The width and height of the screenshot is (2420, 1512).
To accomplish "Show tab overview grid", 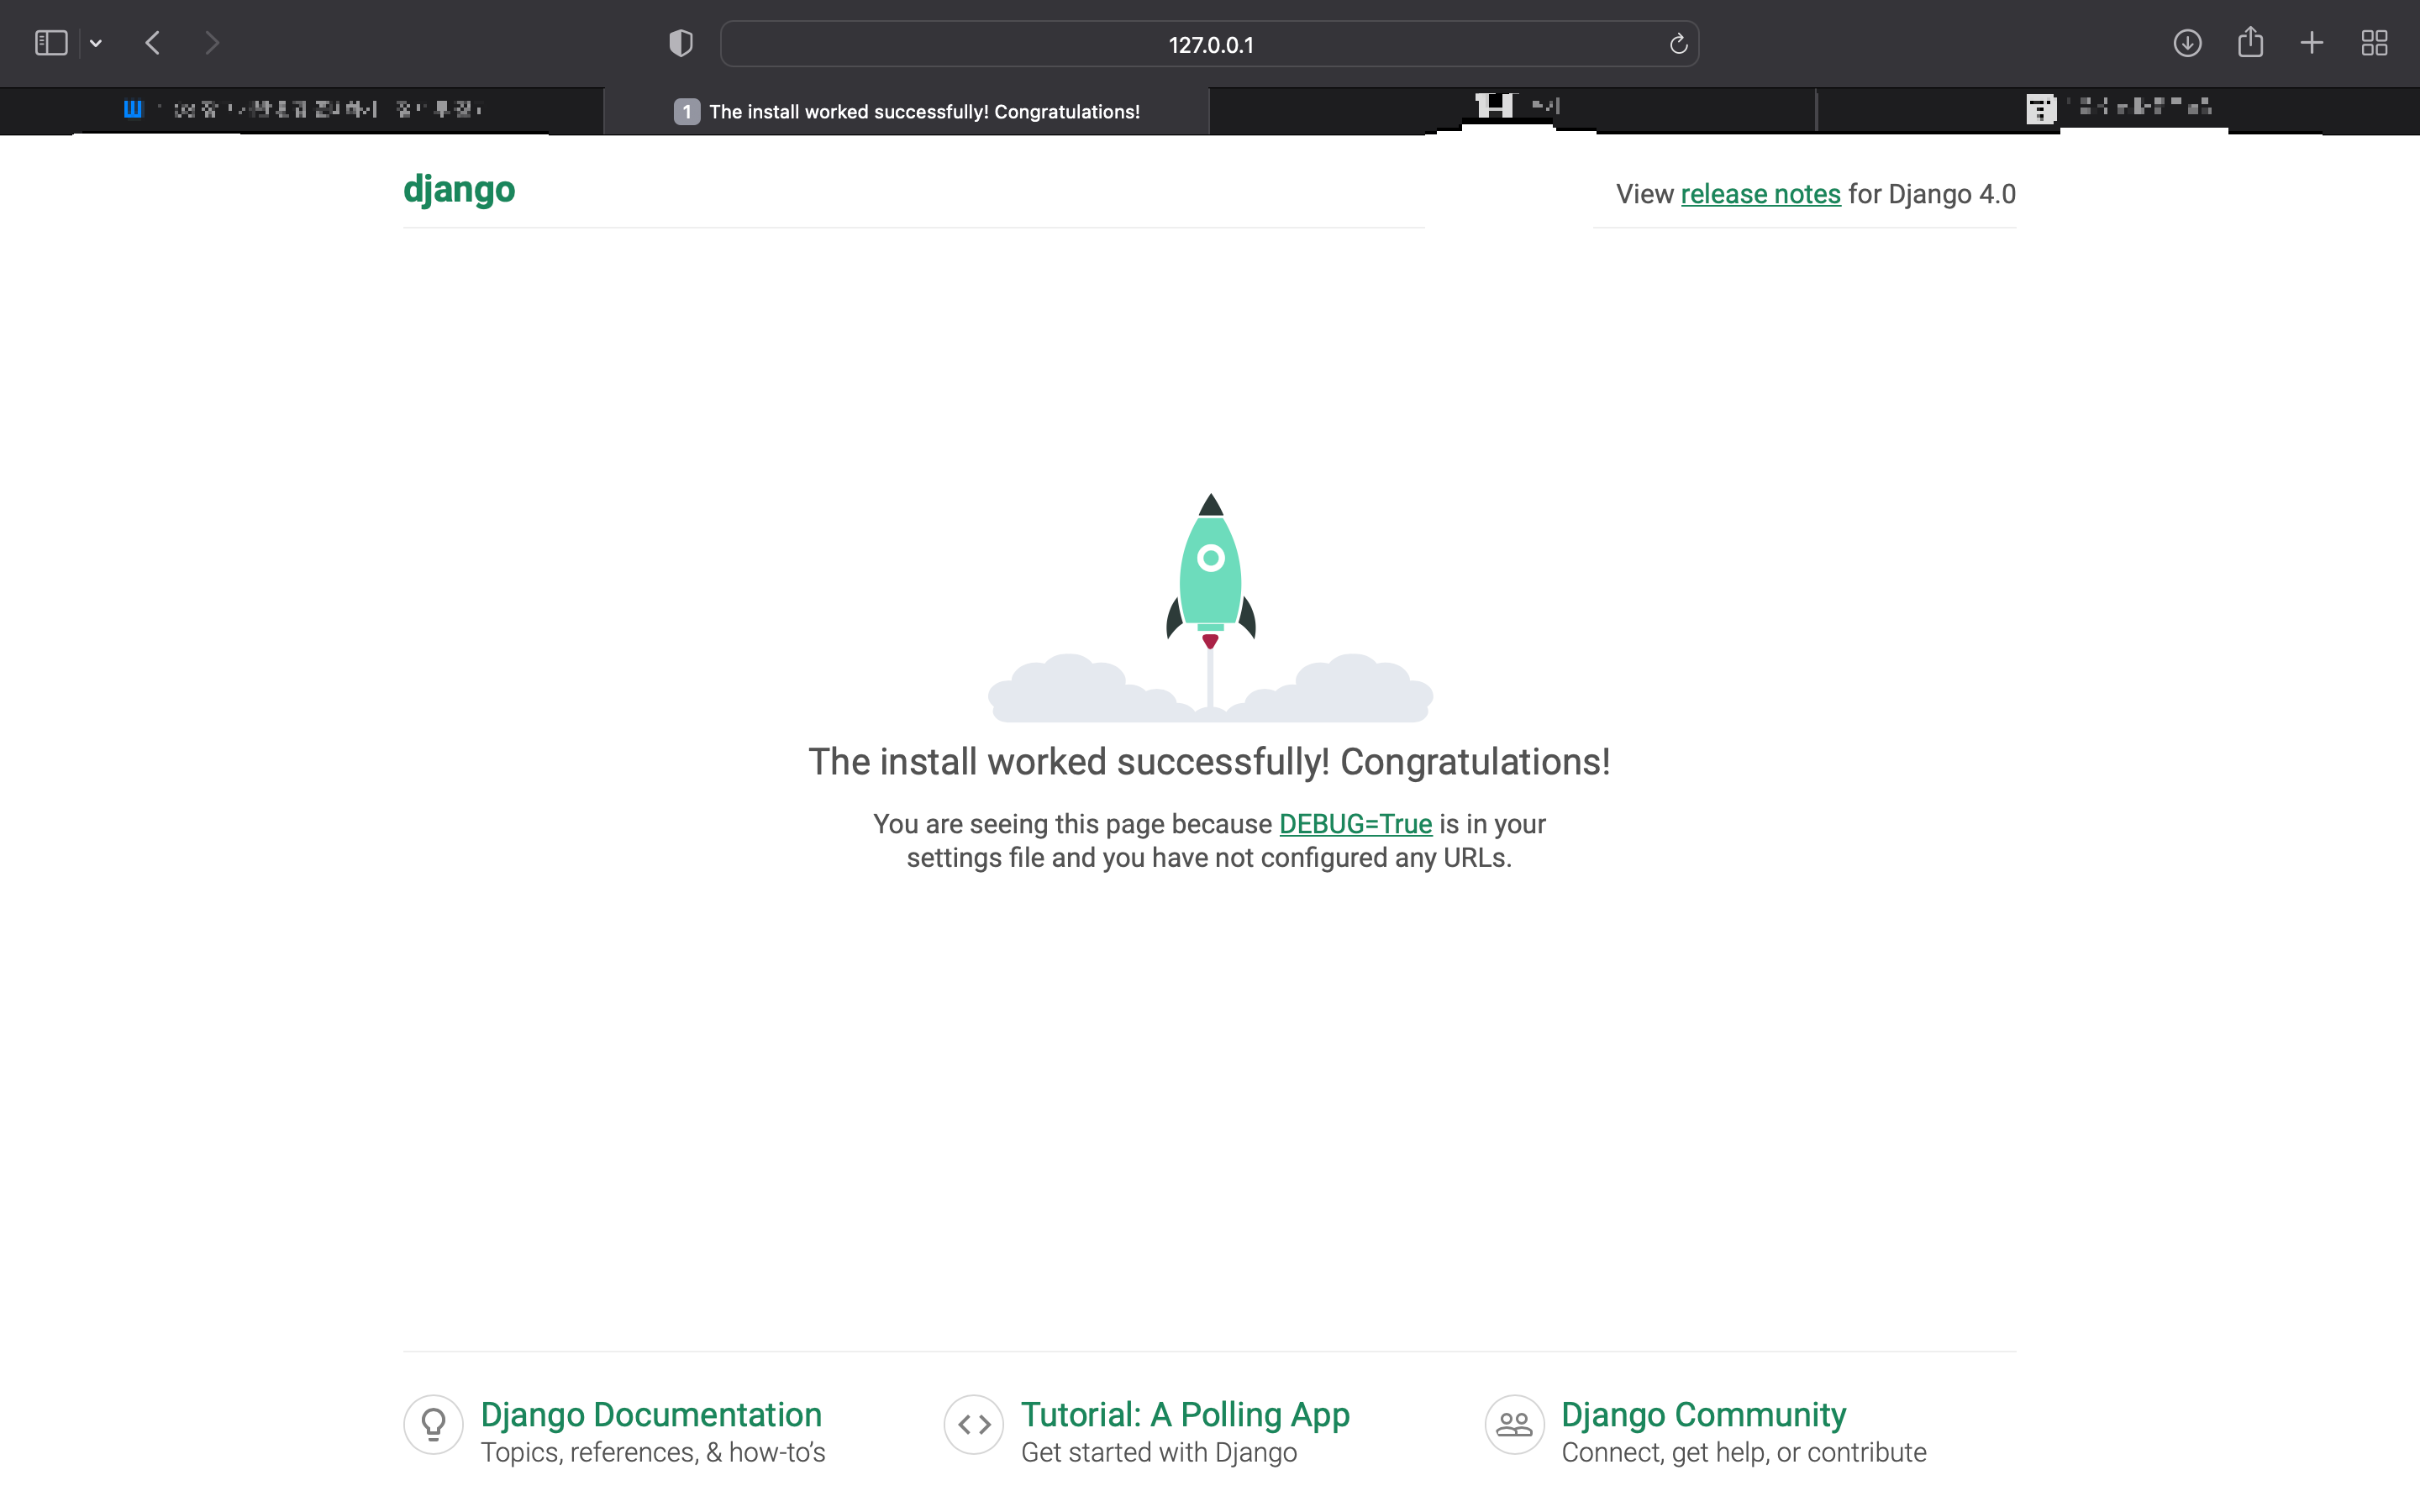I will tap(2374, 43).
